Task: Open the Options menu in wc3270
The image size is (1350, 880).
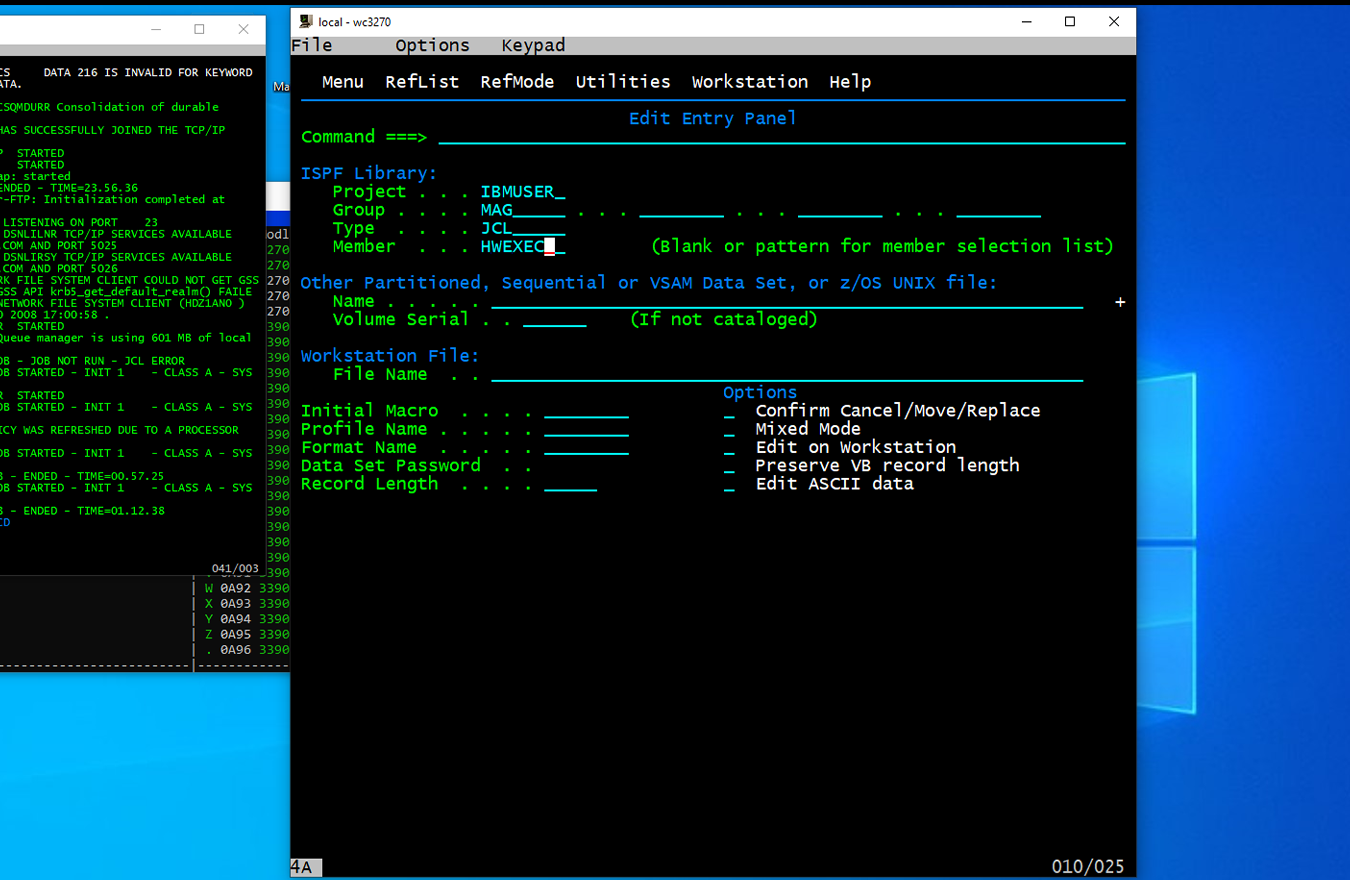Action: click(432, 45)
